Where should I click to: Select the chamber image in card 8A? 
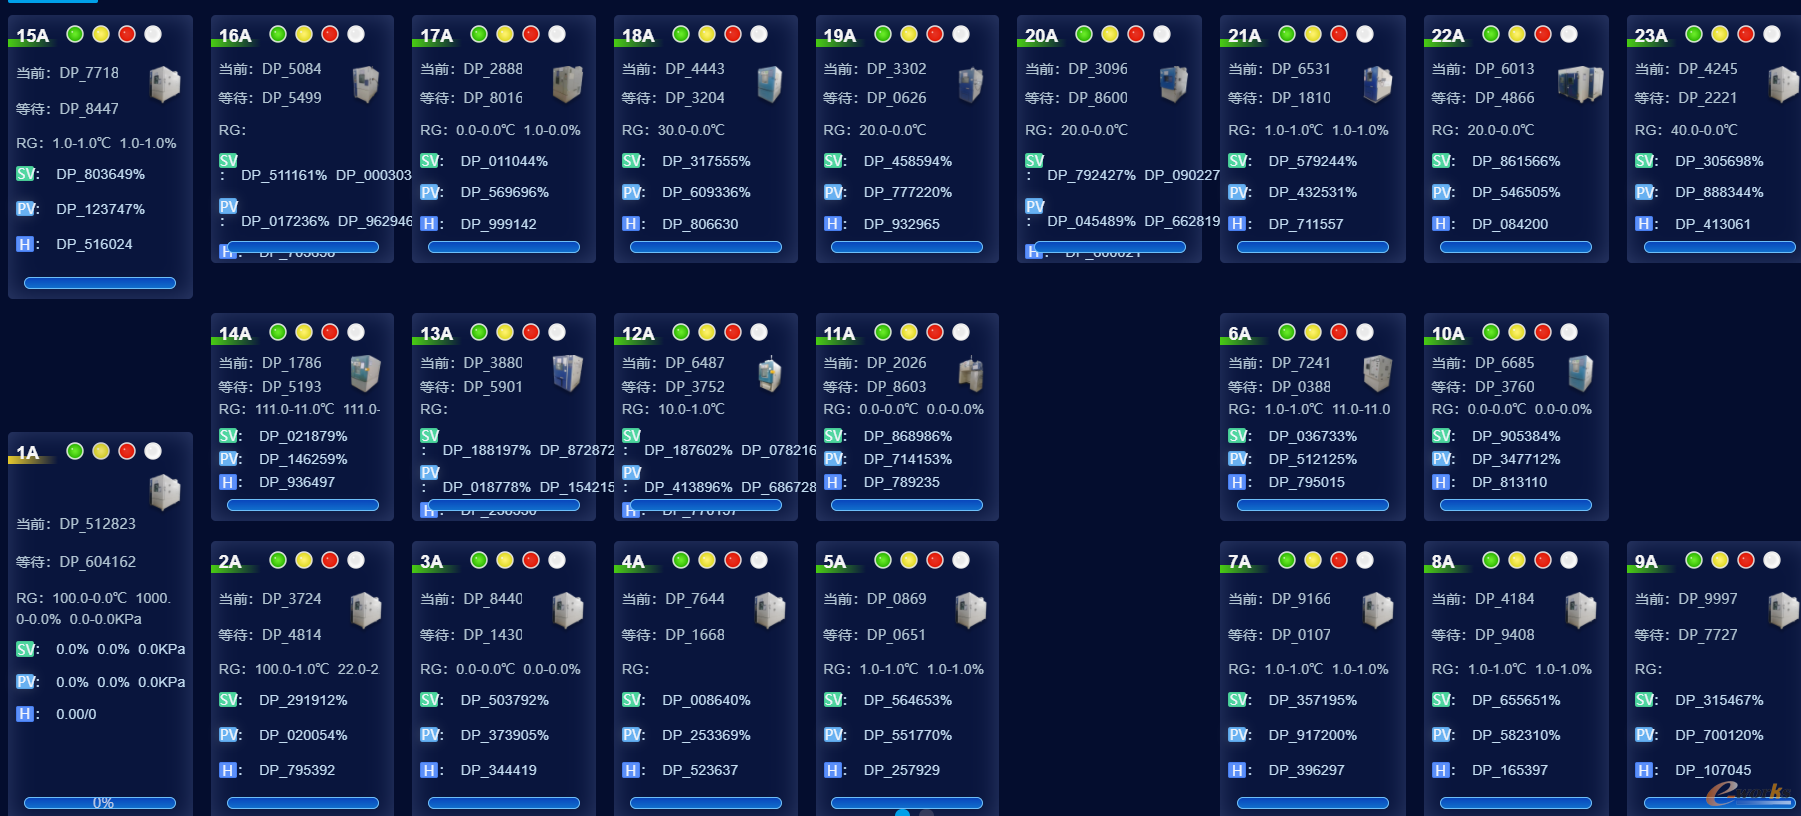(x=1581, y=610)
